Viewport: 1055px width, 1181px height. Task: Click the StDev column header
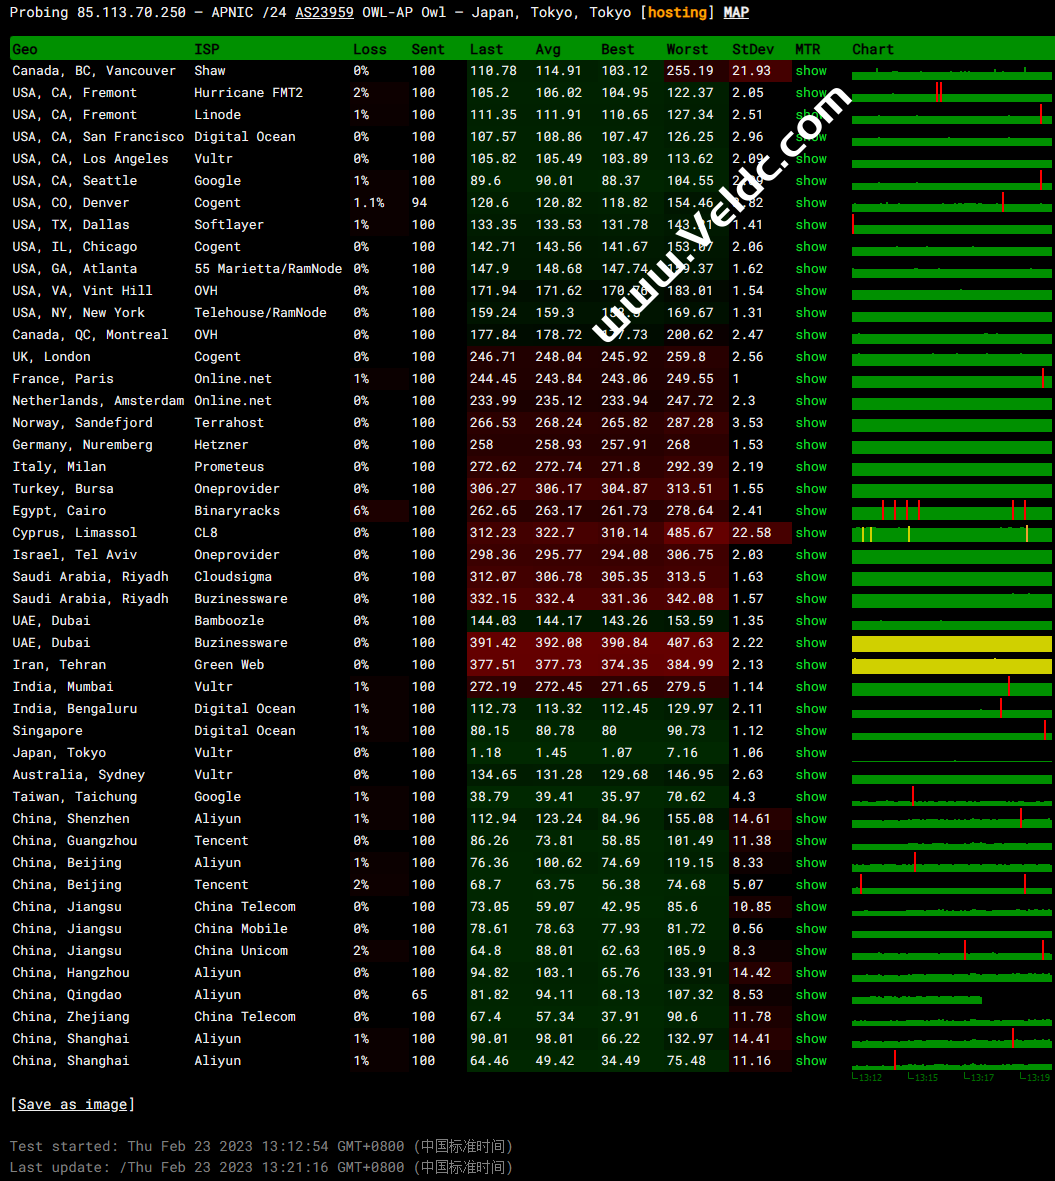pos(751,49)
